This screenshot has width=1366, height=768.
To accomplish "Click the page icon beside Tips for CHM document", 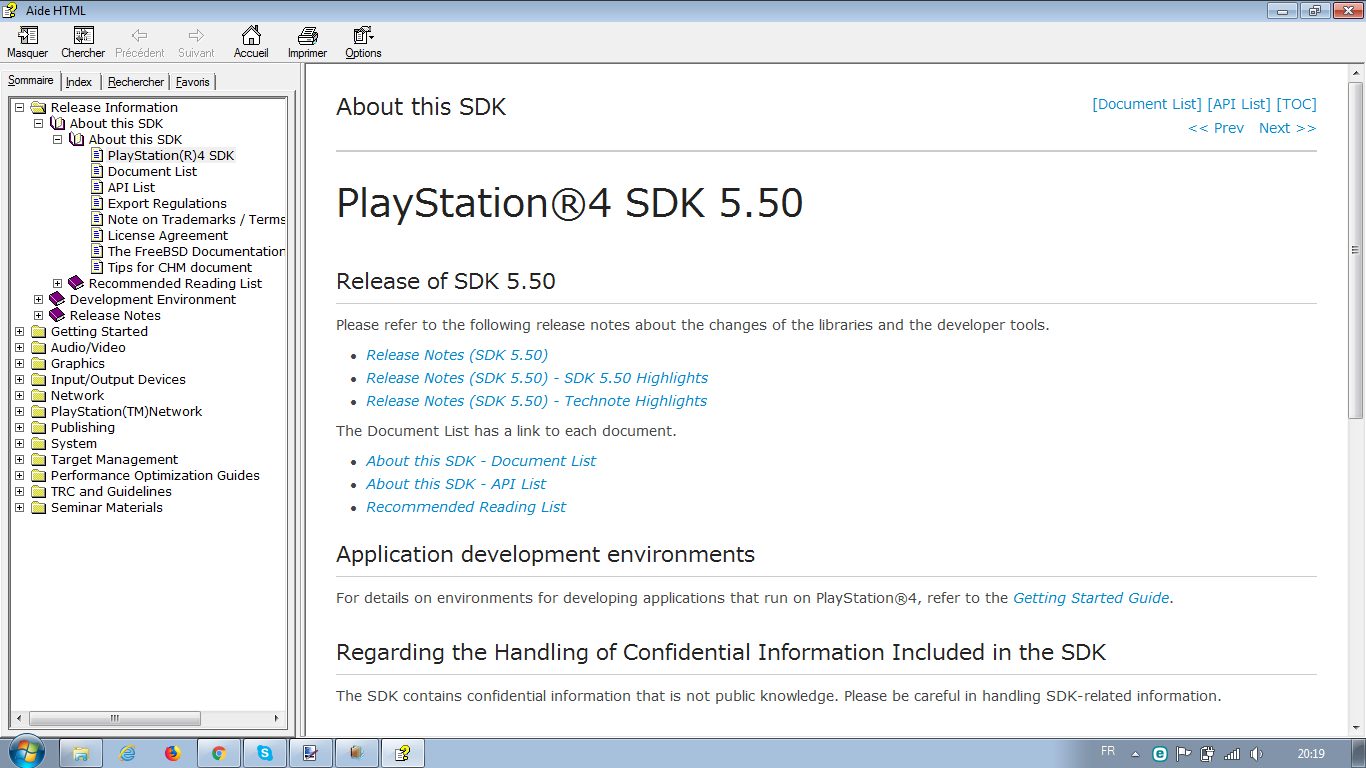I will pyautogui.click(x=97, y=267).
